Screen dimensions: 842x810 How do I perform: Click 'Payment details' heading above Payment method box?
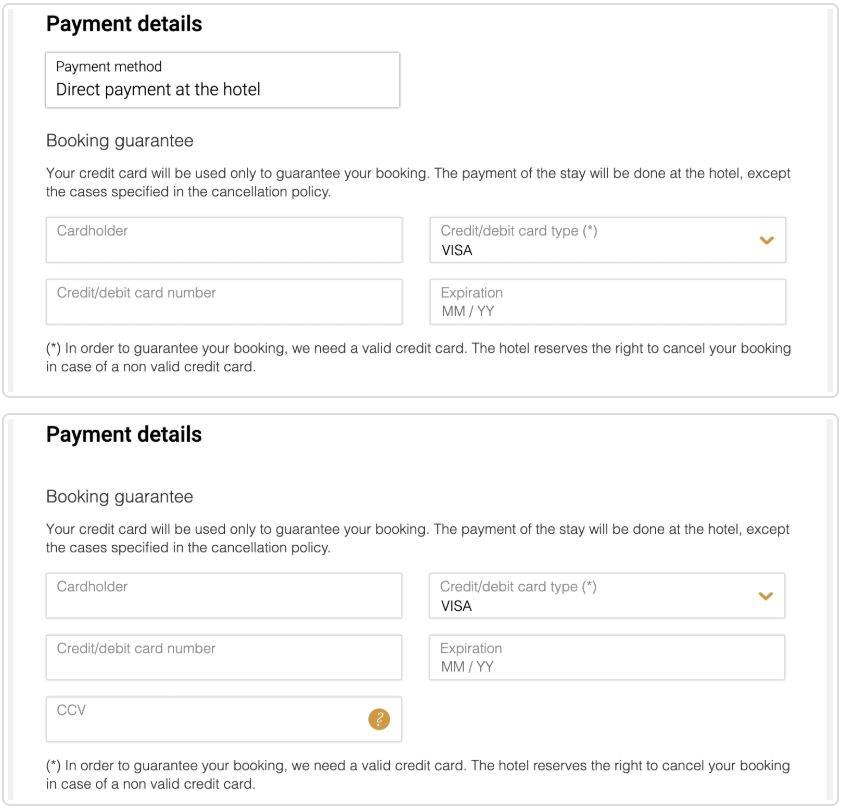(x=124, y=24)
